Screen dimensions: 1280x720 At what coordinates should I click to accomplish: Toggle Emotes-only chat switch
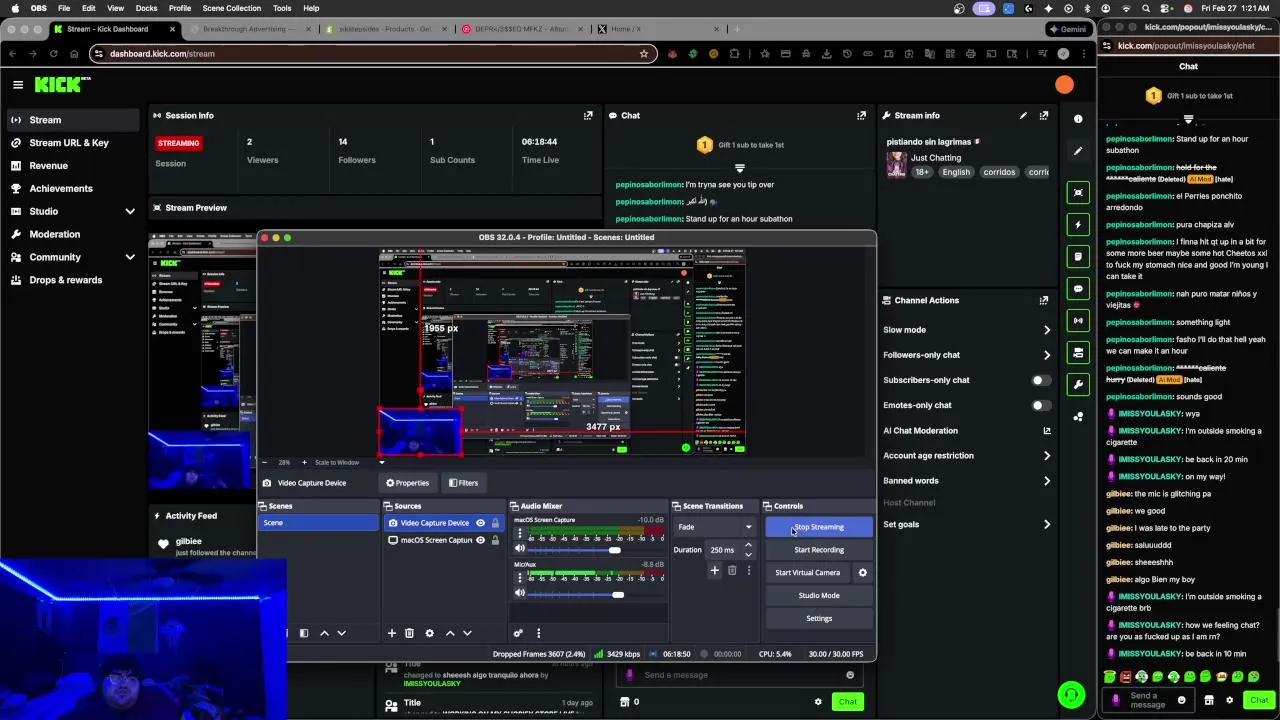tap(1041, 405)
